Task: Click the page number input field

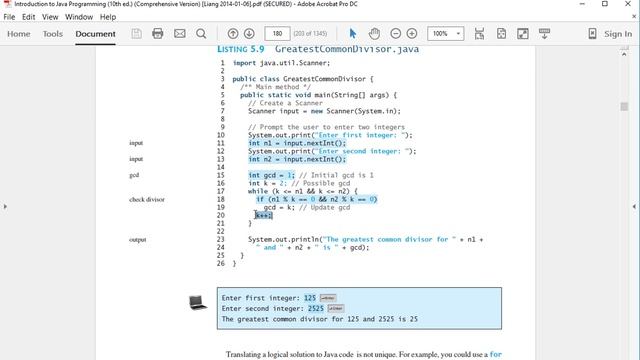Action: click(x=277, y=33)
